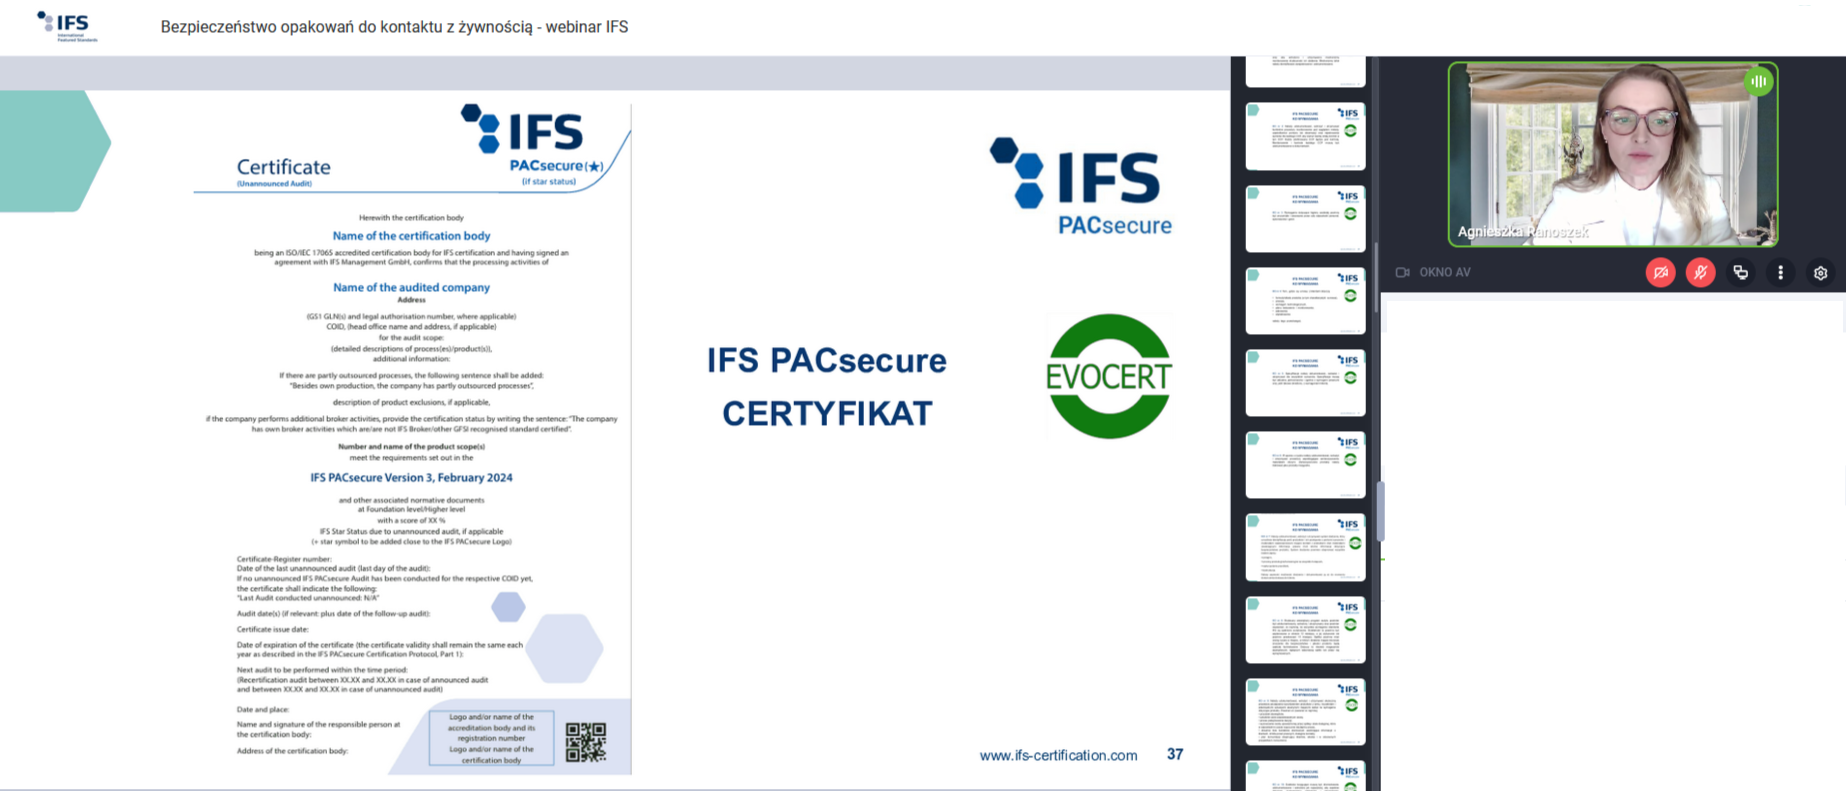Click 'IFS PACsecure CERTYFIKAT' slide title
1846x791 pixels.
pos(826,386)
